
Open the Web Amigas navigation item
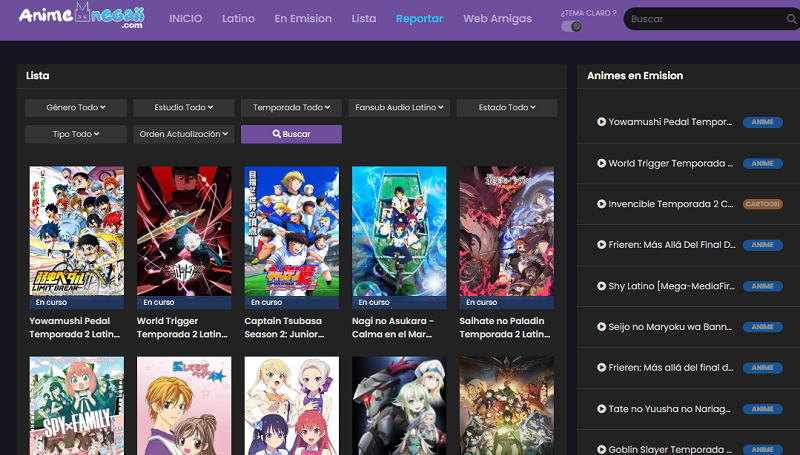pyautogui.click(x=497, y=19)
